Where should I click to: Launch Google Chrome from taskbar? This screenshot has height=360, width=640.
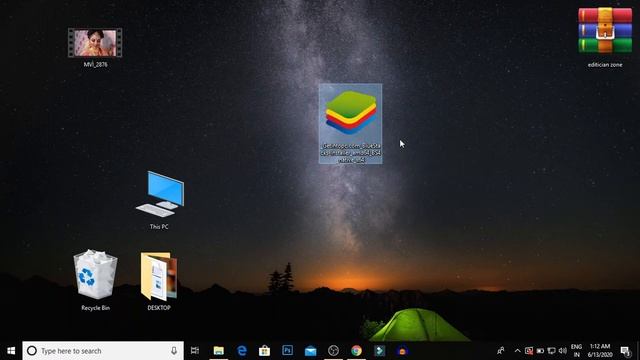[x=356, y=351]
